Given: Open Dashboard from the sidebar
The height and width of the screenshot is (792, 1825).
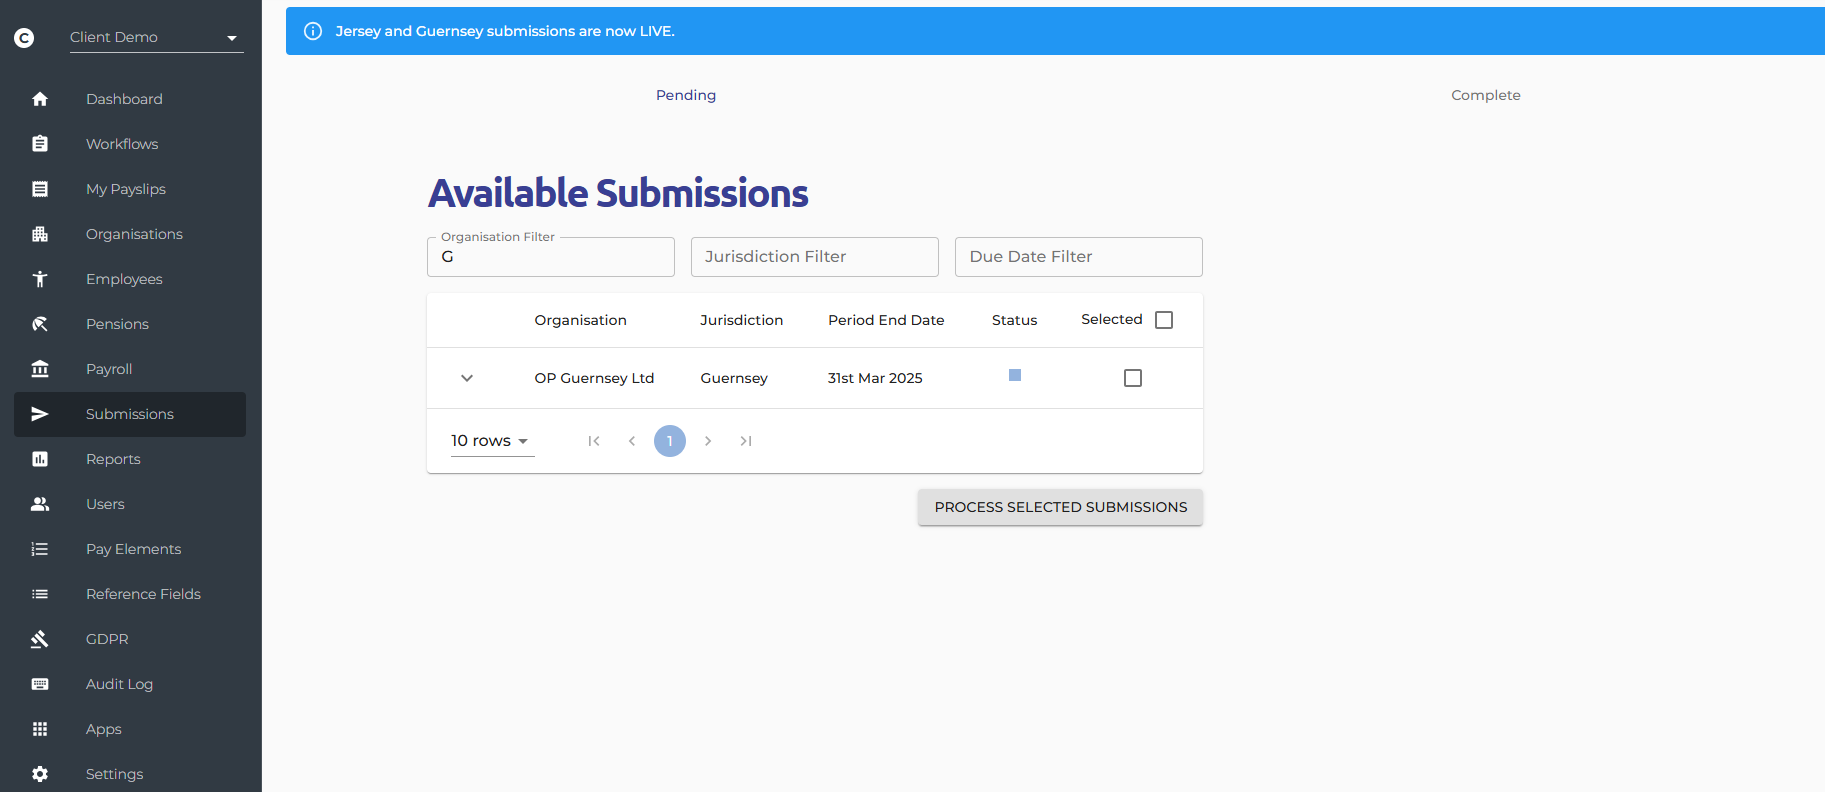Looking at the screenshot, I should click(x=130, y=99).
